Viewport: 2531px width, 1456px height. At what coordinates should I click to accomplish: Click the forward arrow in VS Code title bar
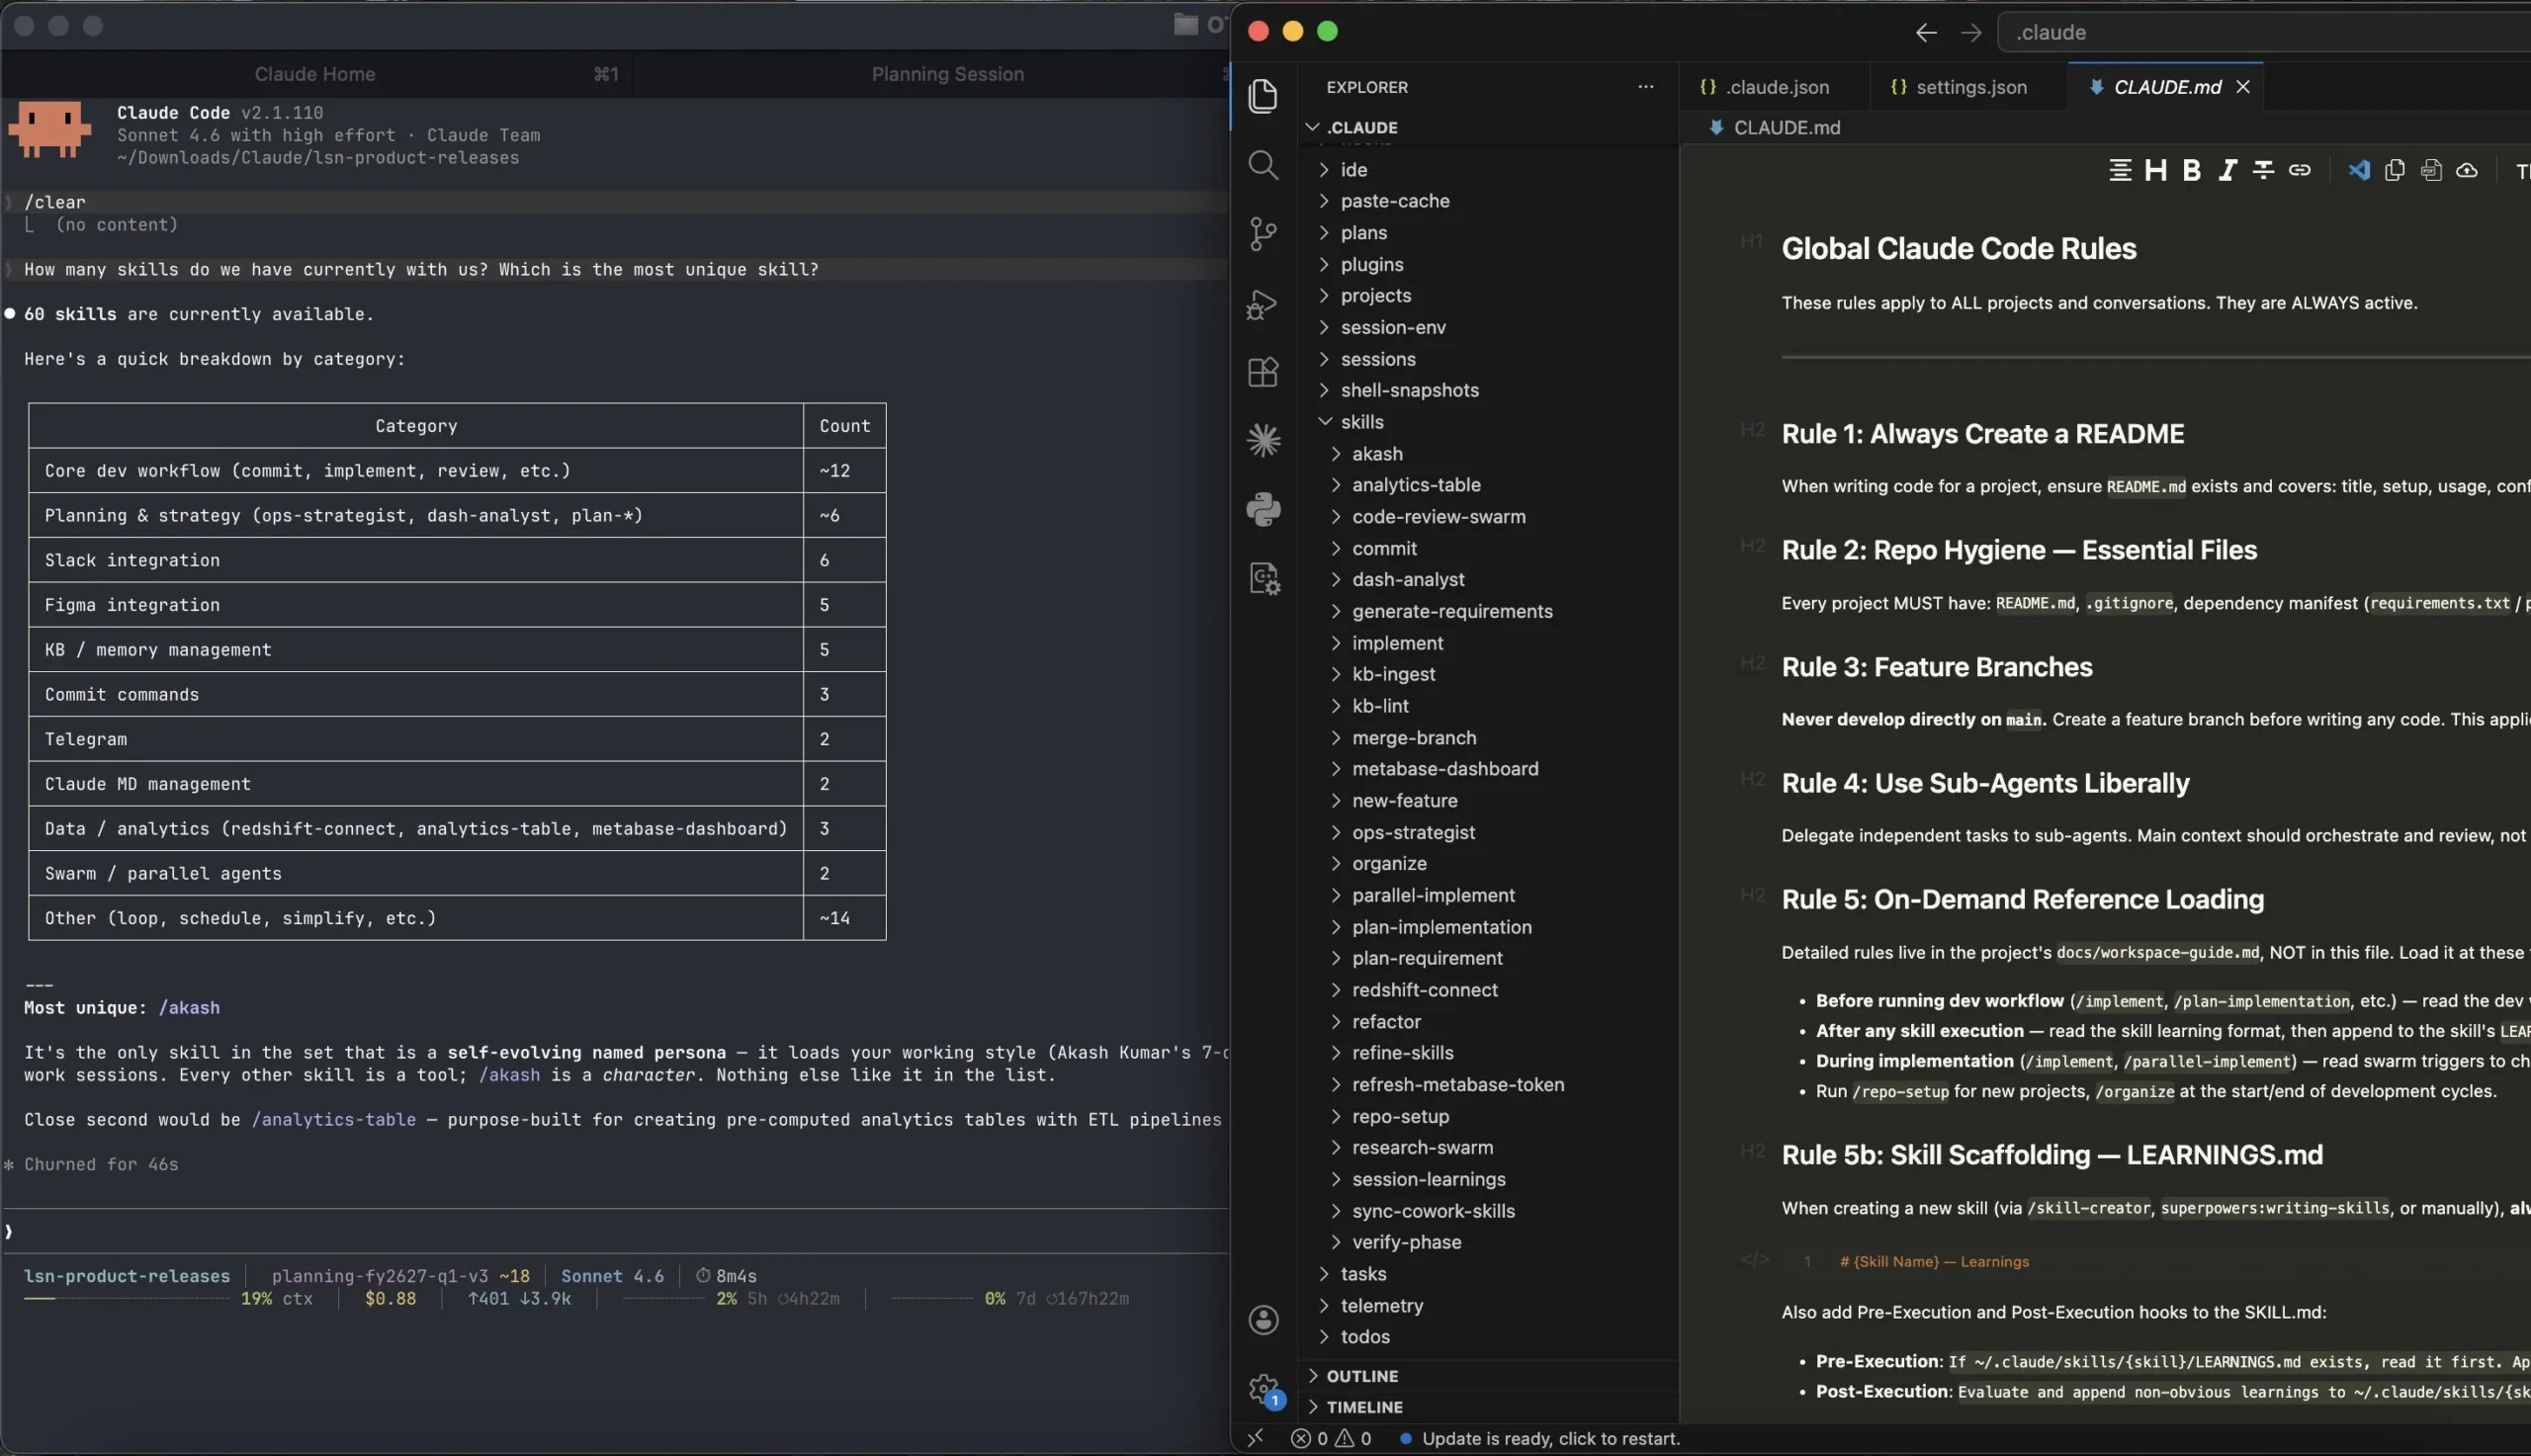pyautogui.click(x=1971, y=33)
